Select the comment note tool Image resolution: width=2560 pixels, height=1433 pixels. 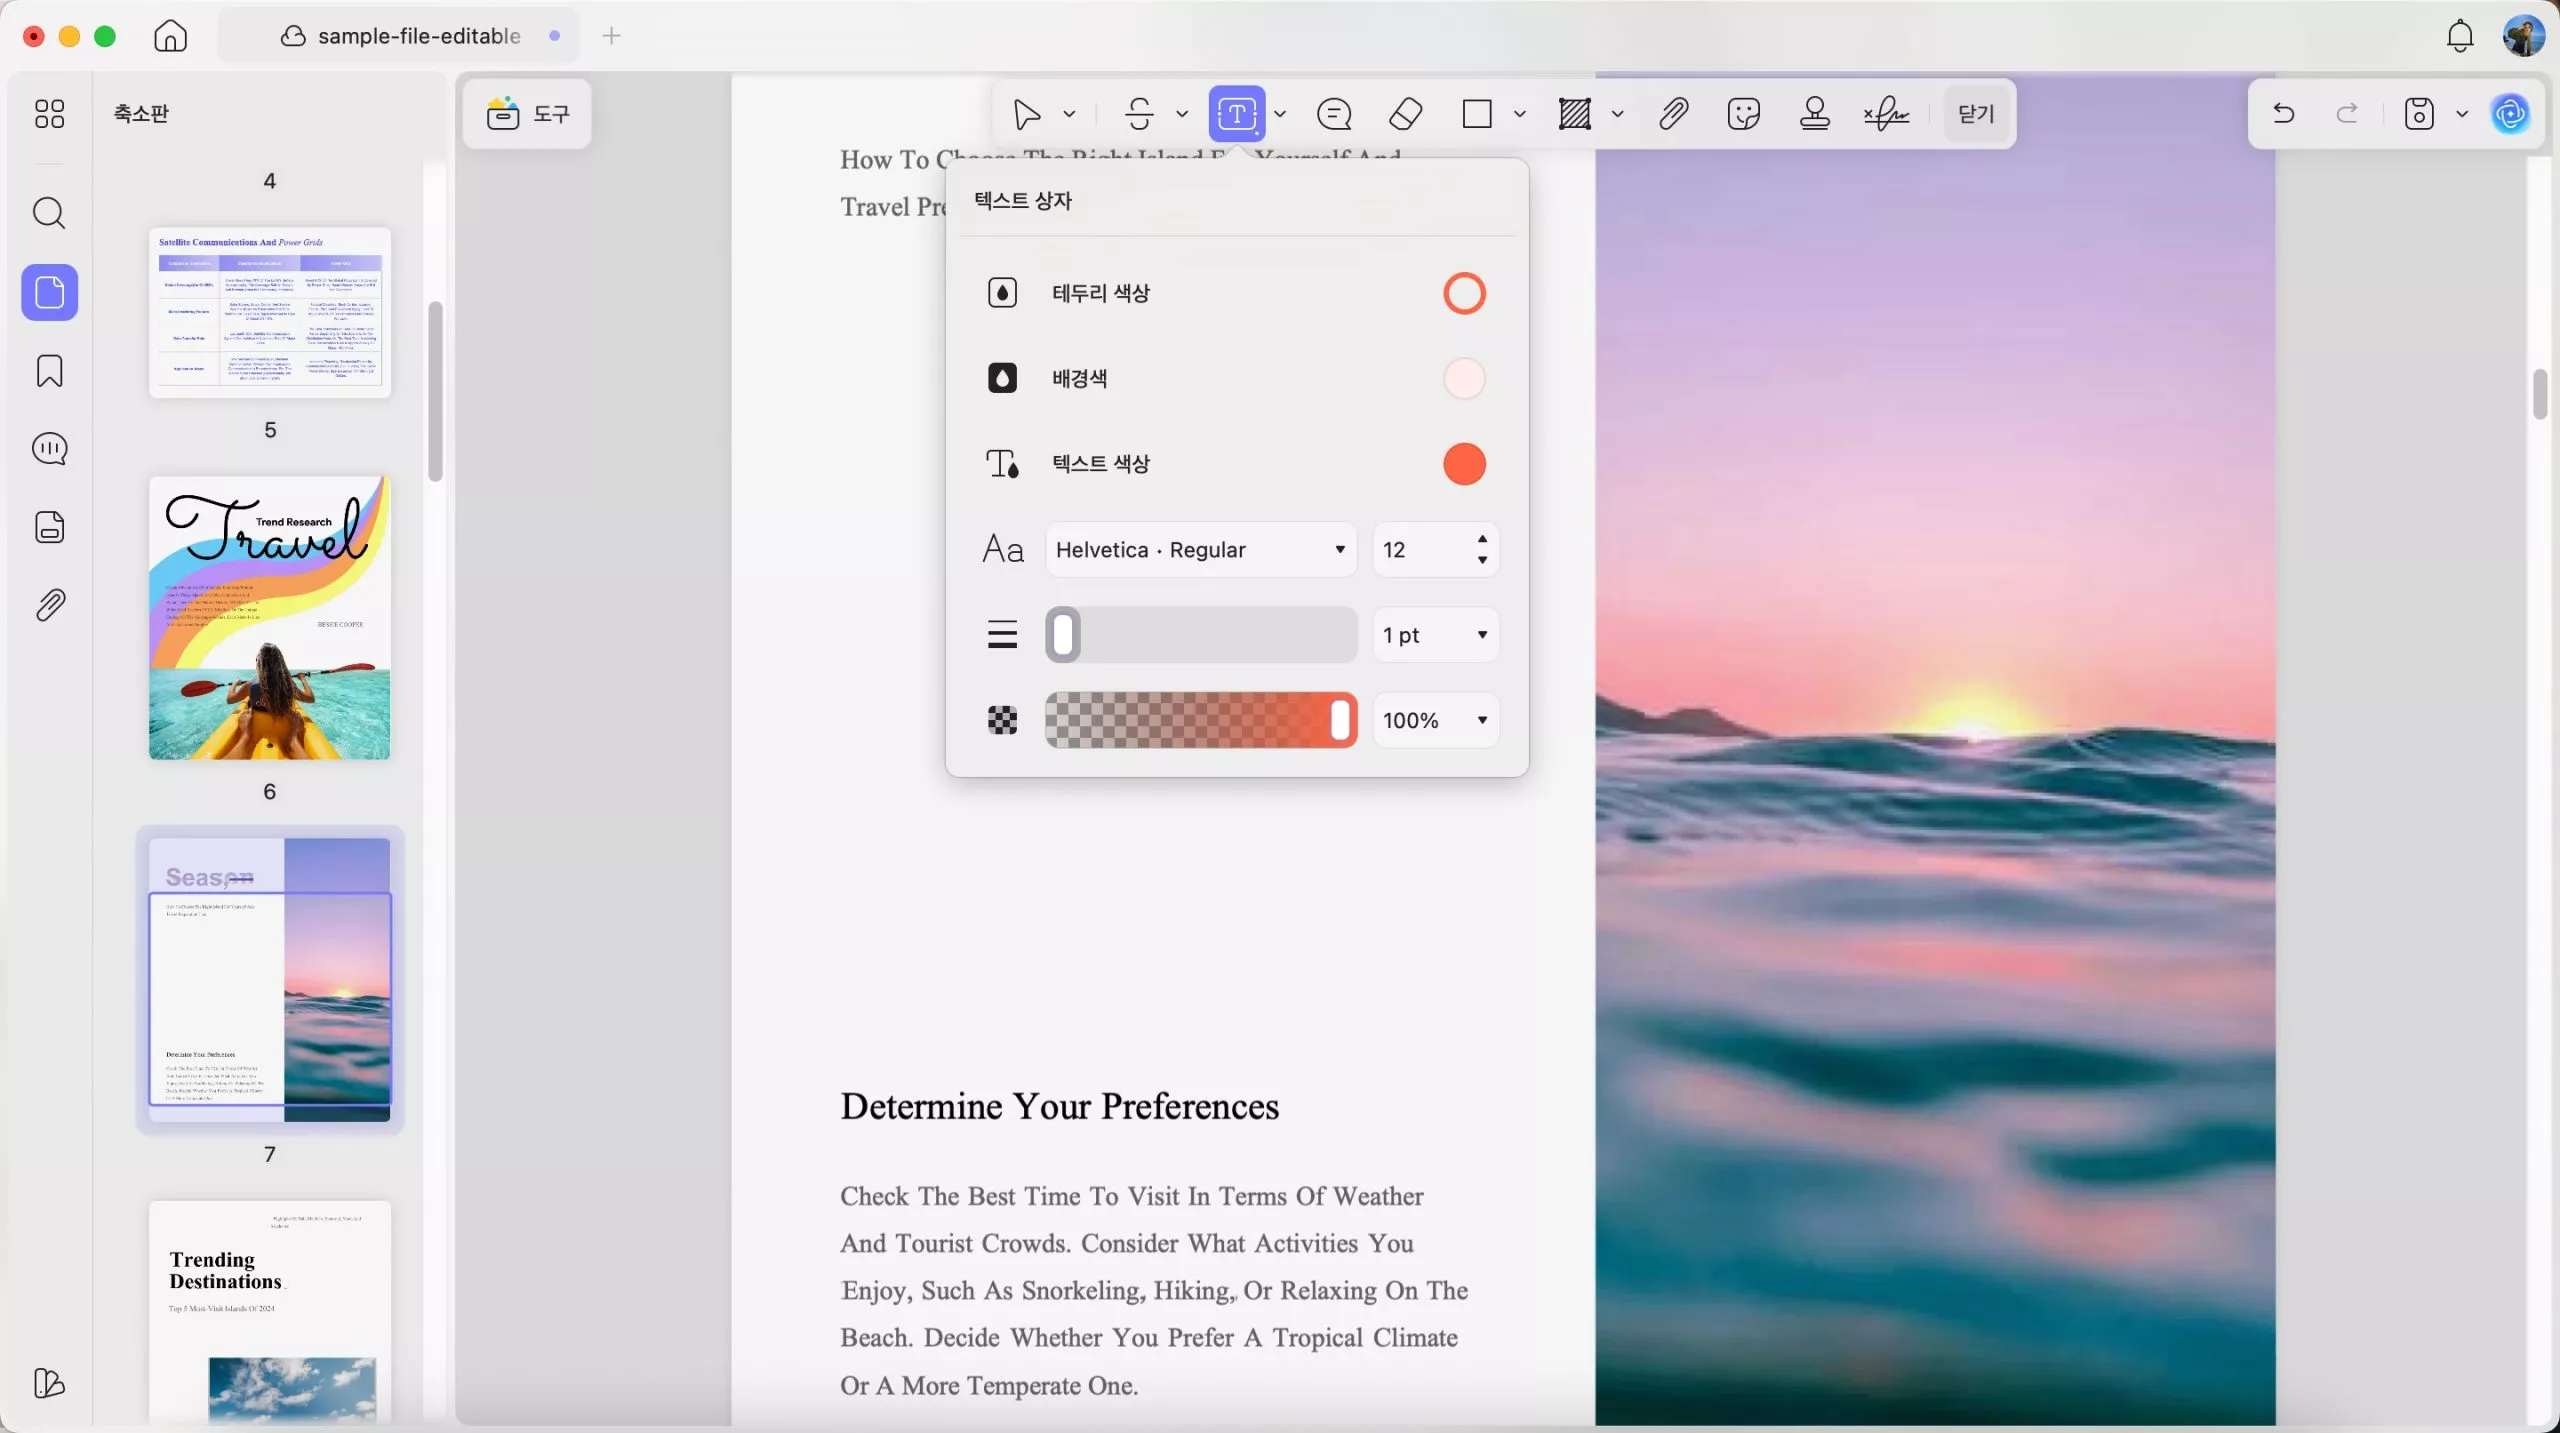click(1334, 114)
